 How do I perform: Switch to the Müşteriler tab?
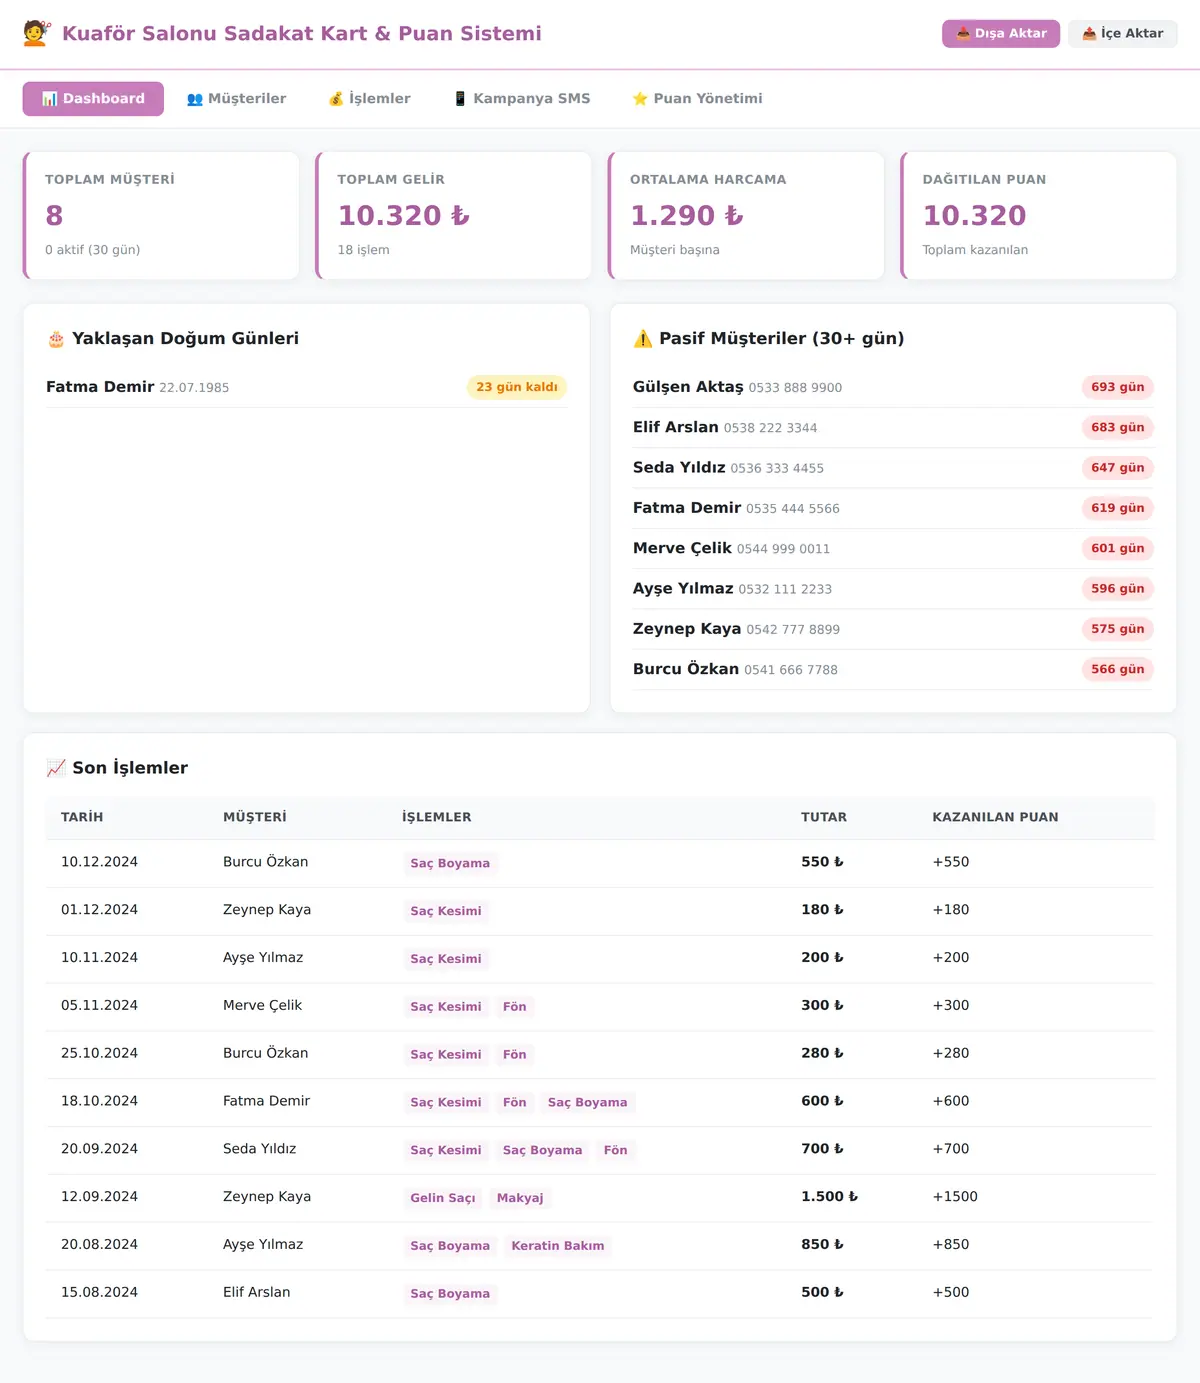pyautogui.click(x=237, y=99)
